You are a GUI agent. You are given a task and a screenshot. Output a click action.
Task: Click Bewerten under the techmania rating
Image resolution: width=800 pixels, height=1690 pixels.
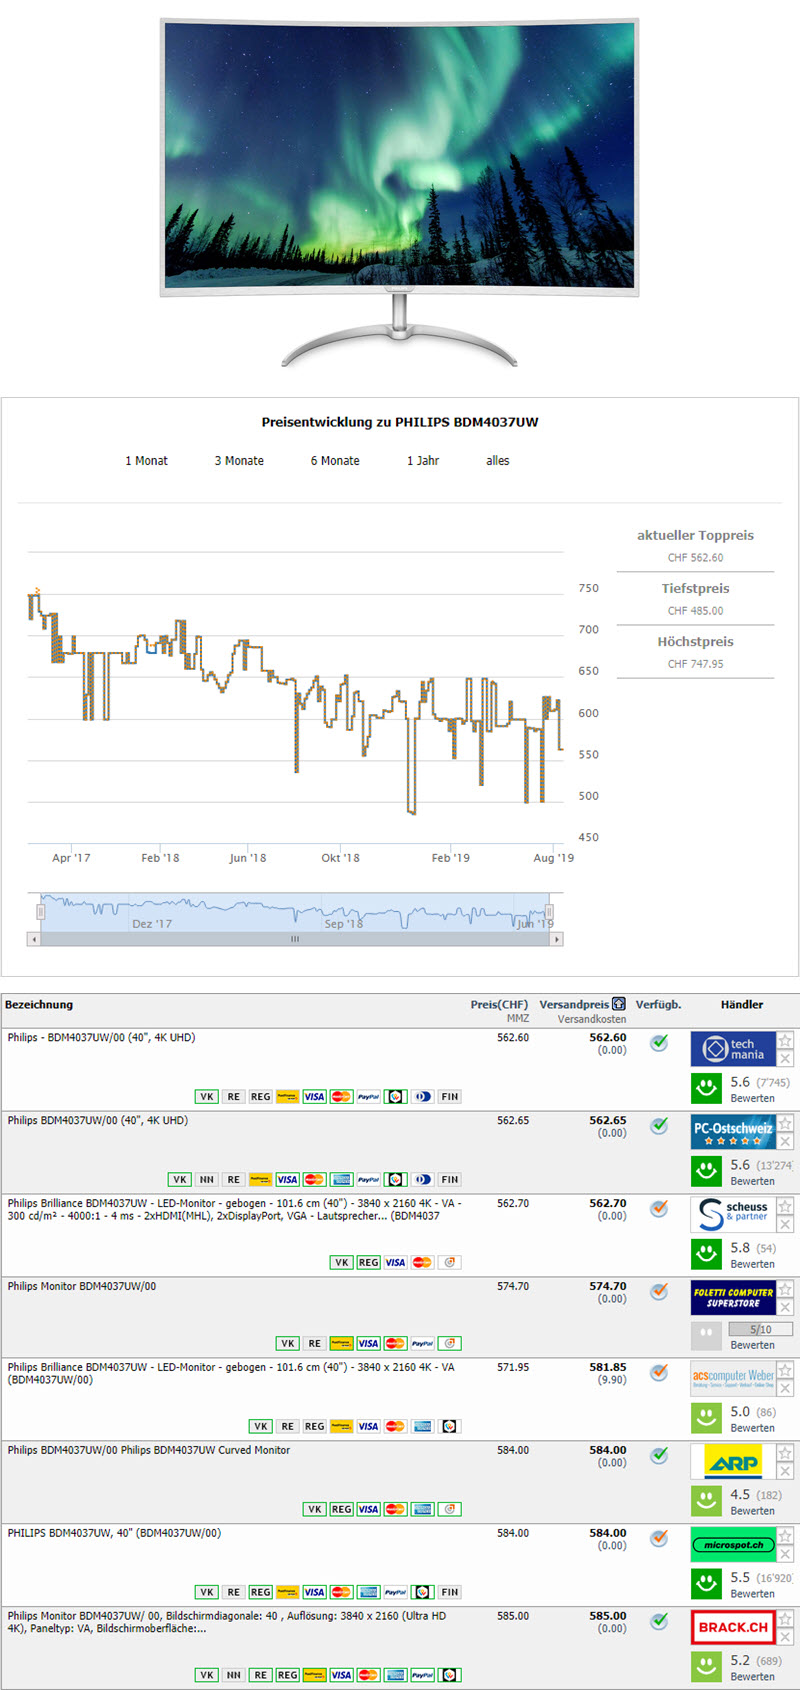tap(752, 1098)
